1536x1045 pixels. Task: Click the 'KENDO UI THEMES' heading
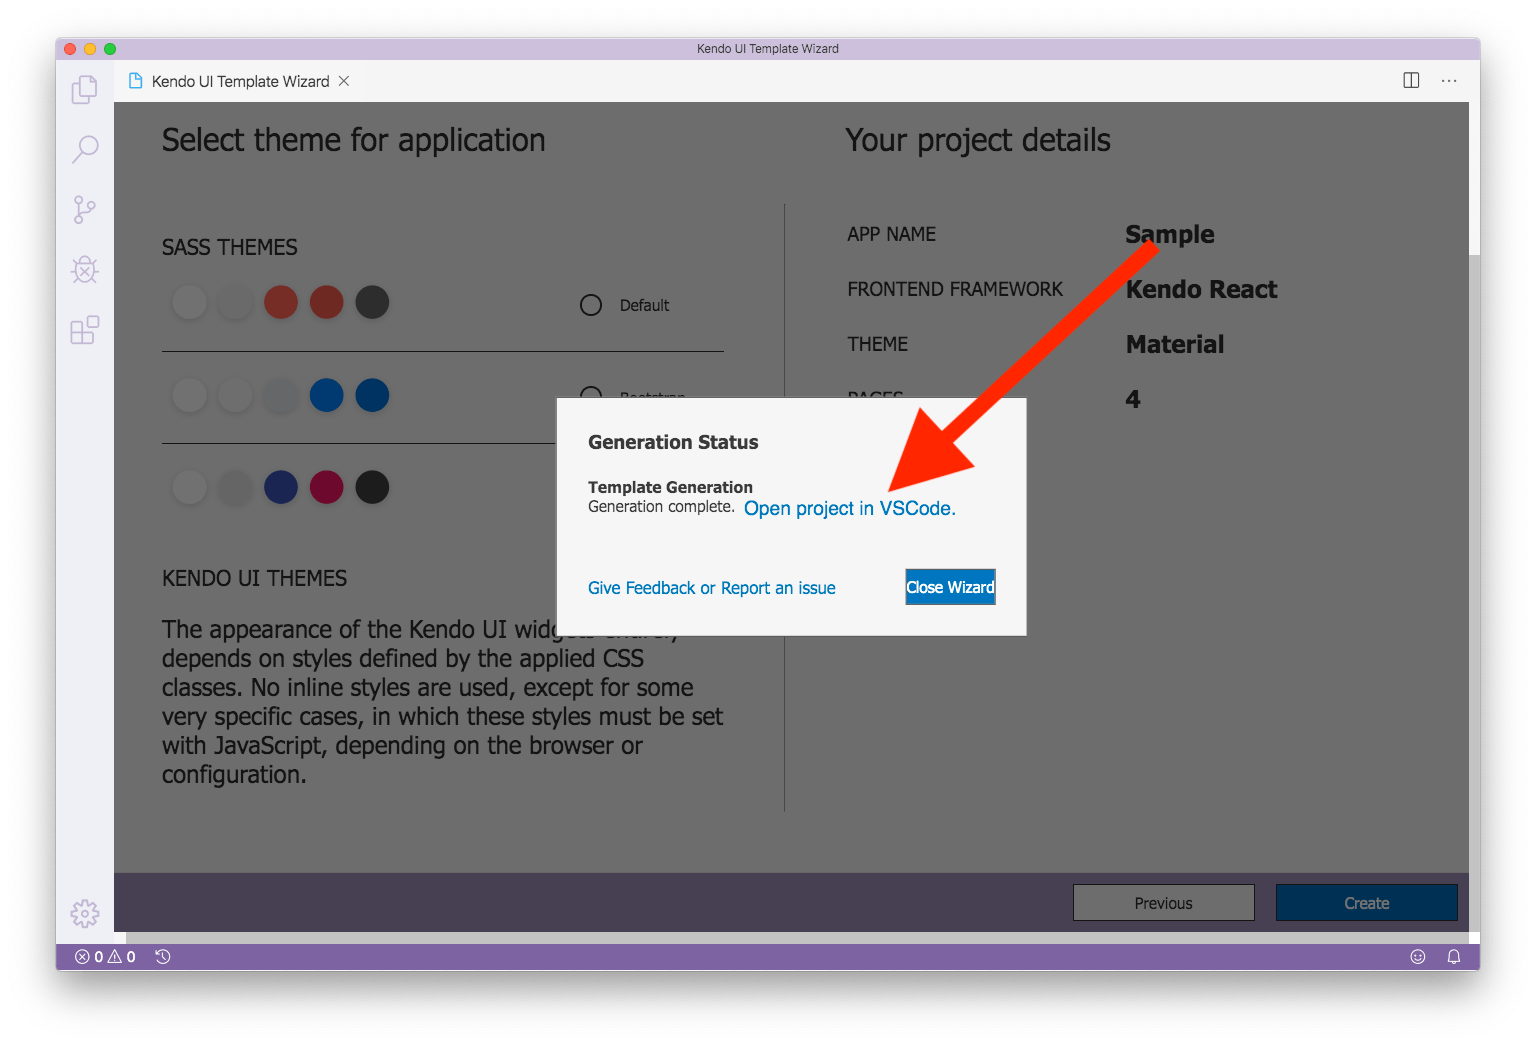point(254,578)
